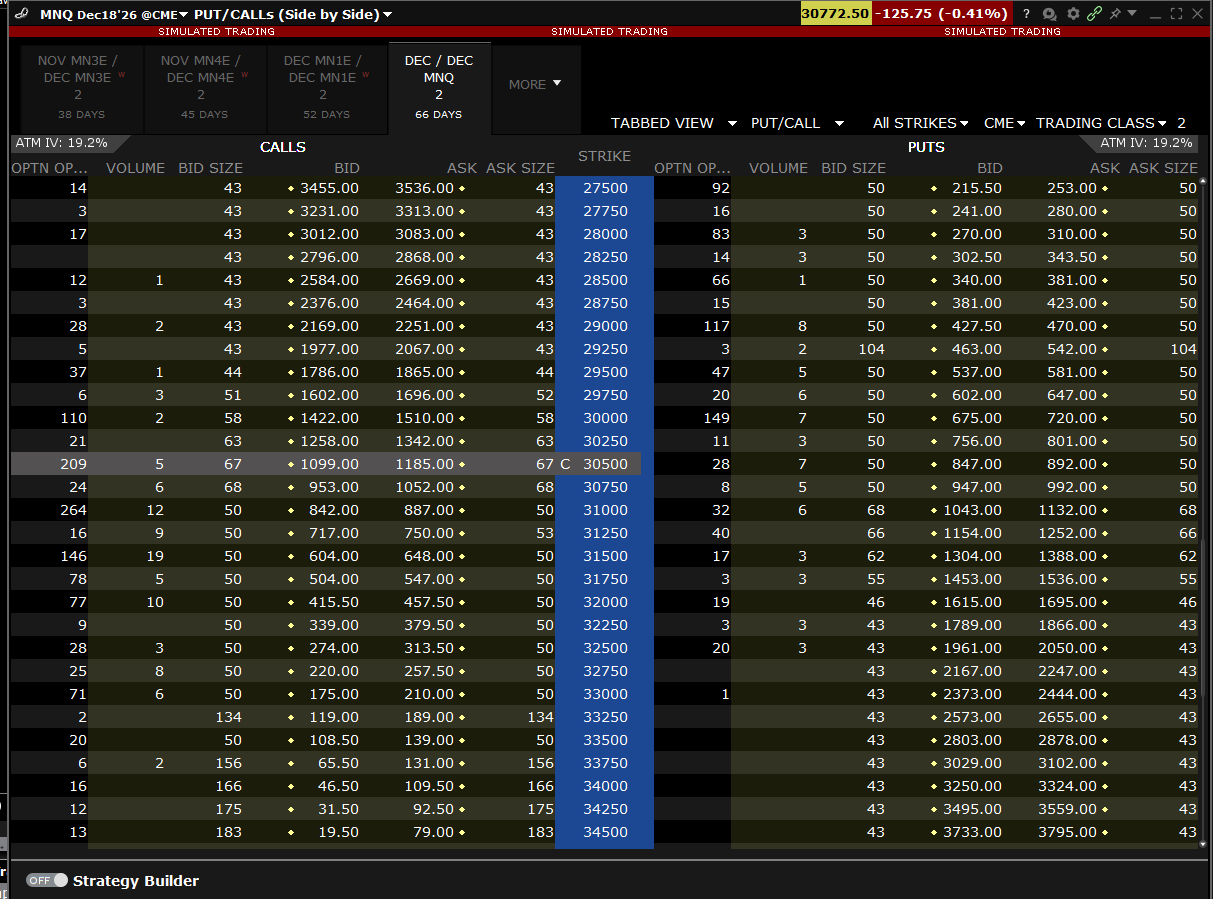The height and width of the screenshot is (899, 1213).
Task: Click the last price 30772.50 label
Action: (835, 14)
